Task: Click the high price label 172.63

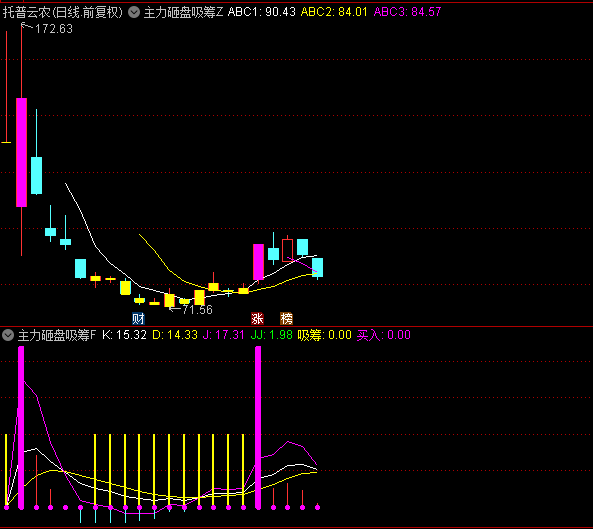Action: [x=54, y=29]
